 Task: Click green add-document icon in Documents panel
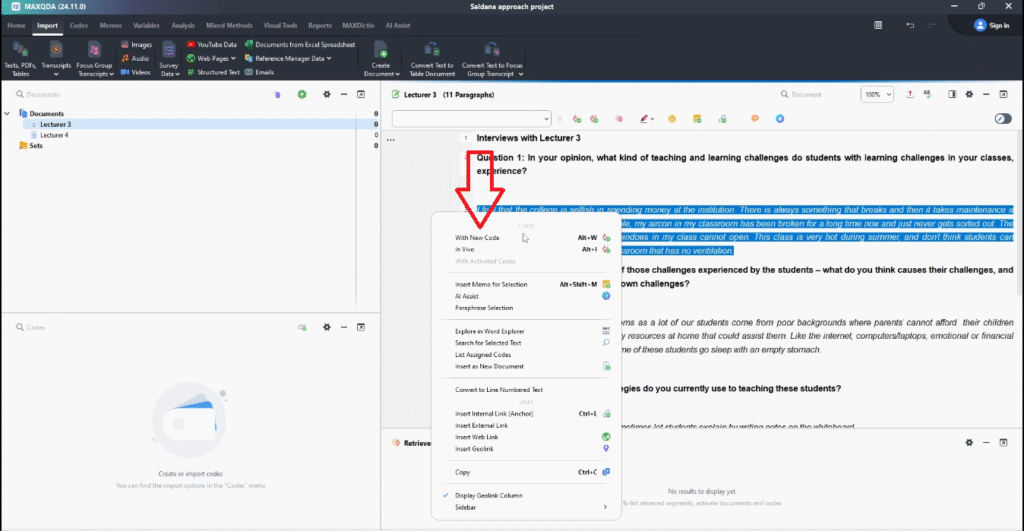(x=302, y=94)
